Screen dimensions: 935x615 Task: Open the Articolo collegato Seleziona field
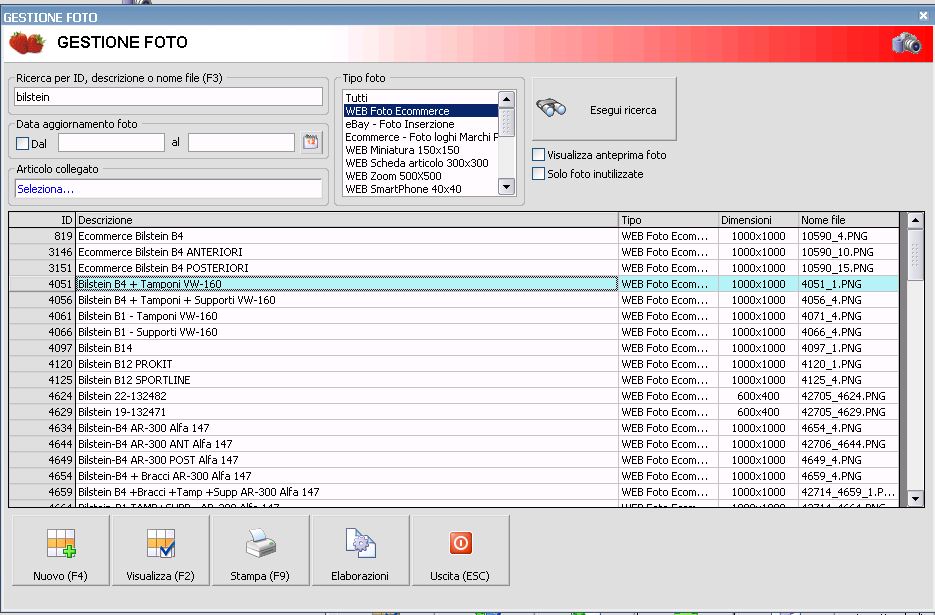168,188
